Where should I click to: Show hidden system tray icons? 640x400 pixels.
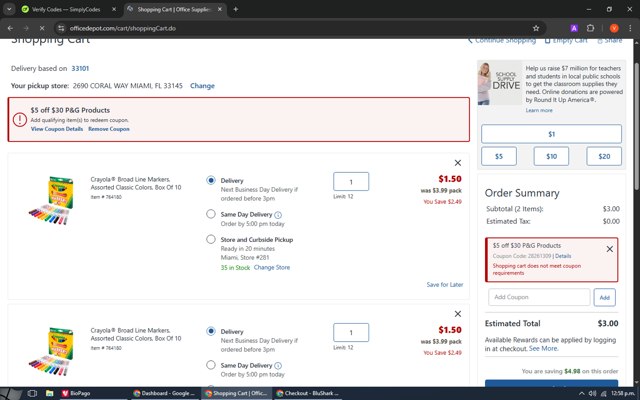pos(582,393)
